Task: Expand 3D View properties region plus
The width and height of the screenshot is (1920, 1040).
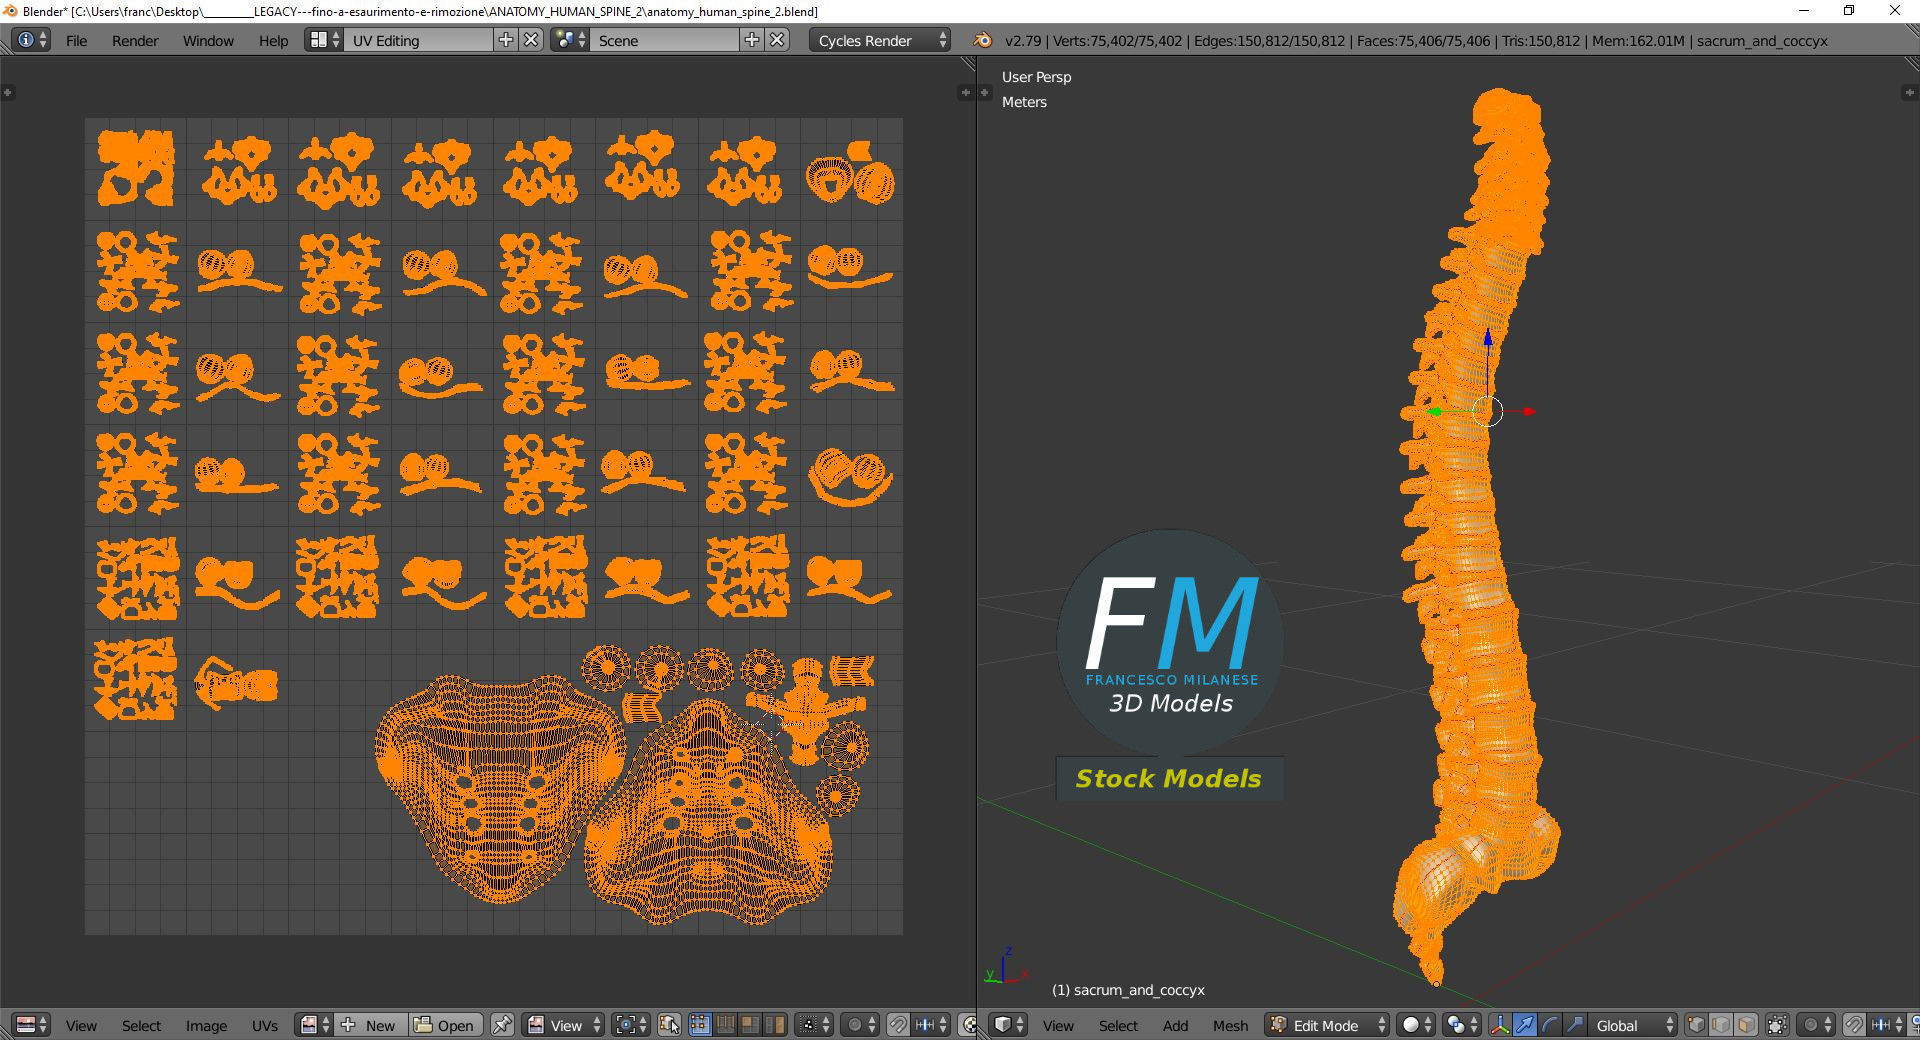Action: click(1909, 92)
